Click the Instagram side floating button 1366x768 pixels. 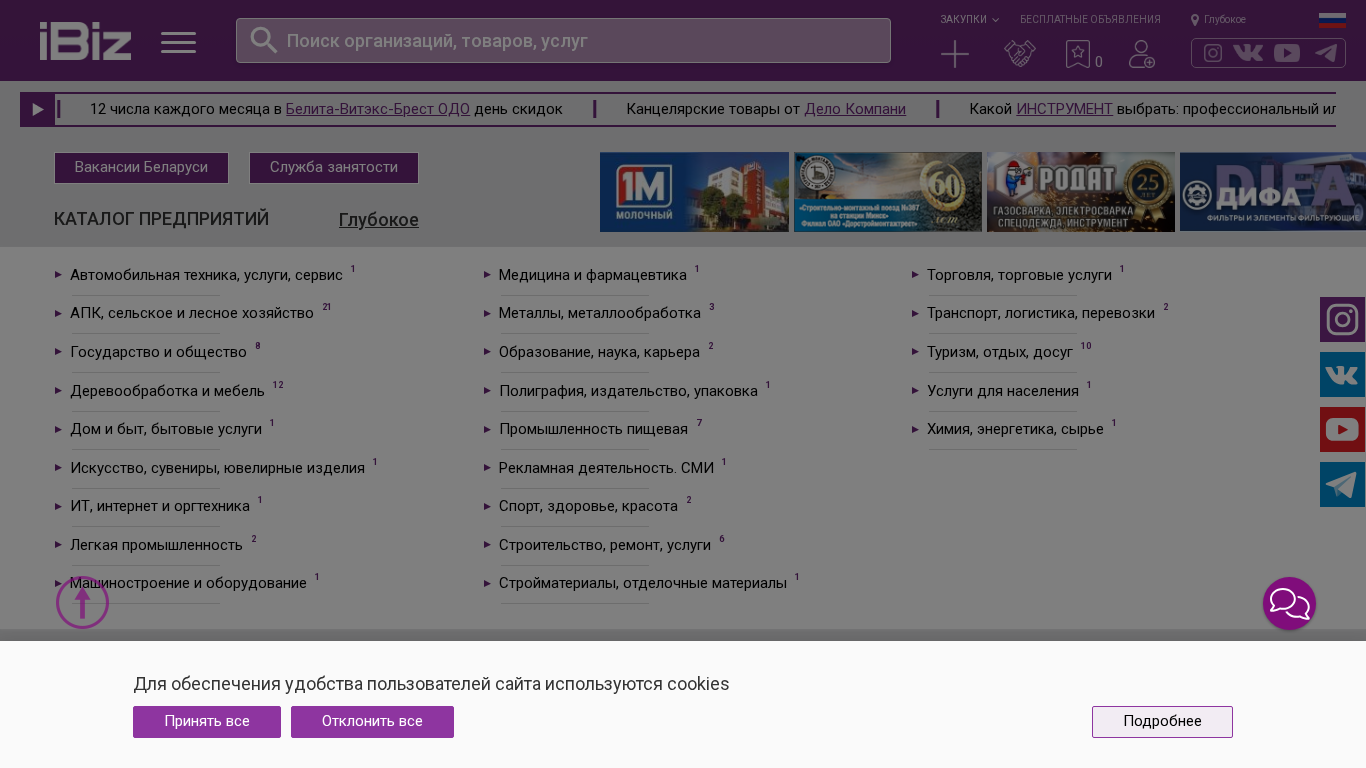tap(1342, 320)
